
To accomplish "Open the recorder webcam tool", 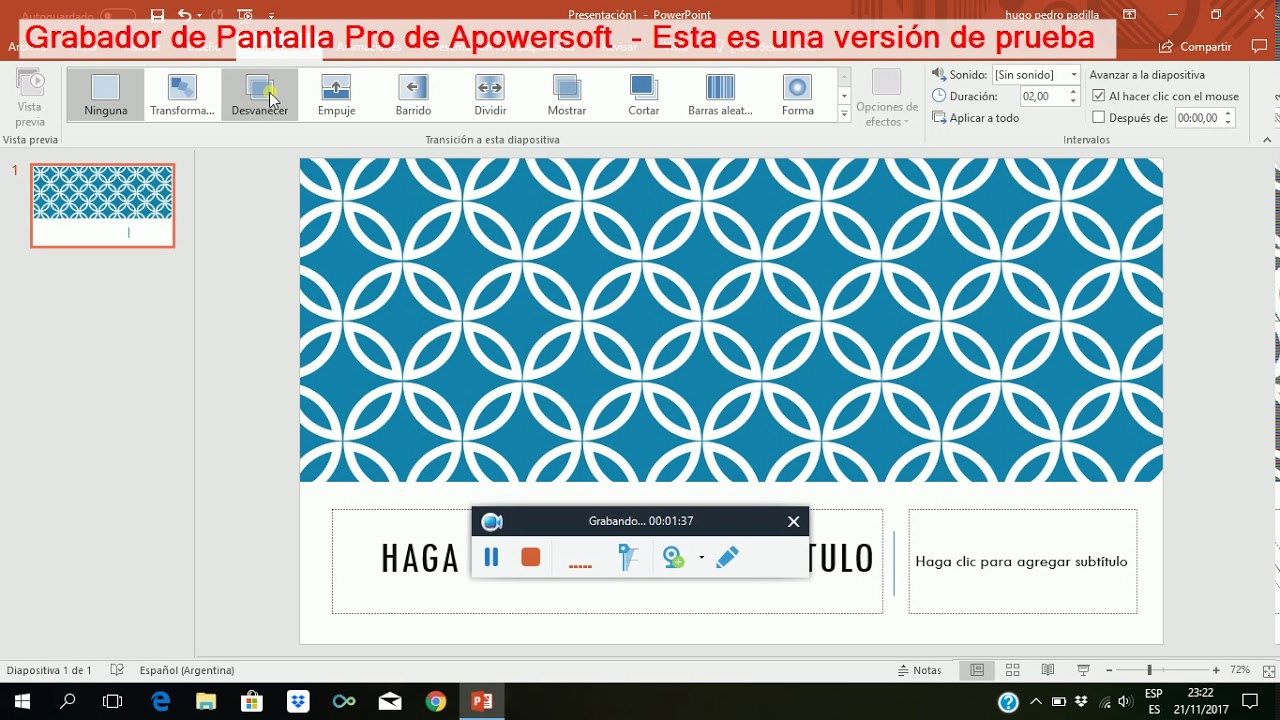I will click(674, 557).
